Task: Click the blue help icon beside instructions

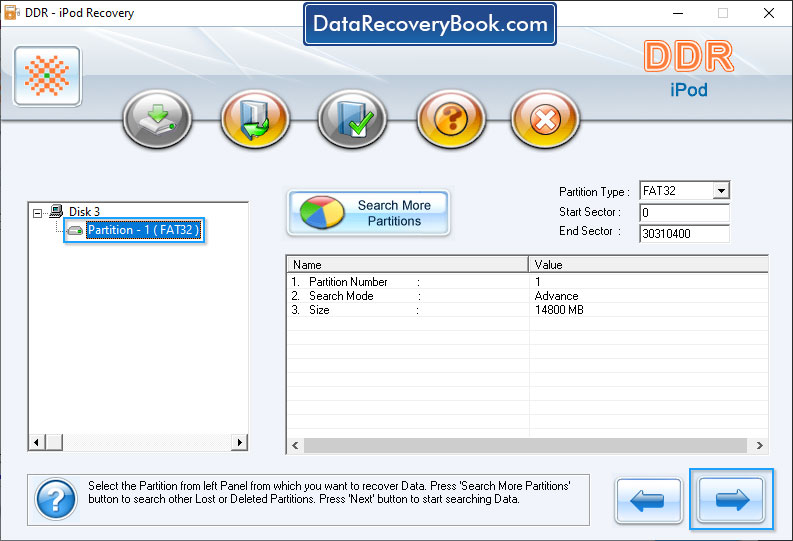Action: (x=56, y=500)
